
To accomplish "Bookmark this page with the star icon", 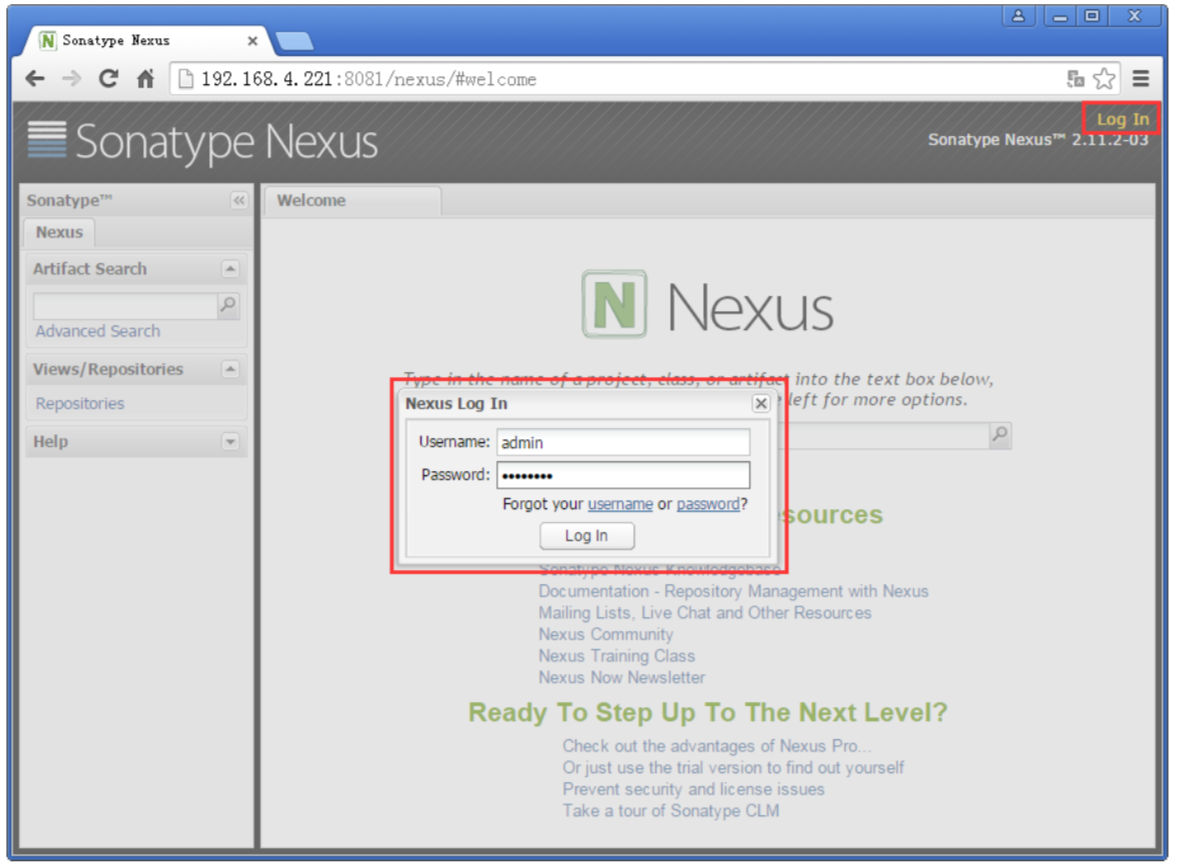I will pyautogui.click(x=1104, y=79).
